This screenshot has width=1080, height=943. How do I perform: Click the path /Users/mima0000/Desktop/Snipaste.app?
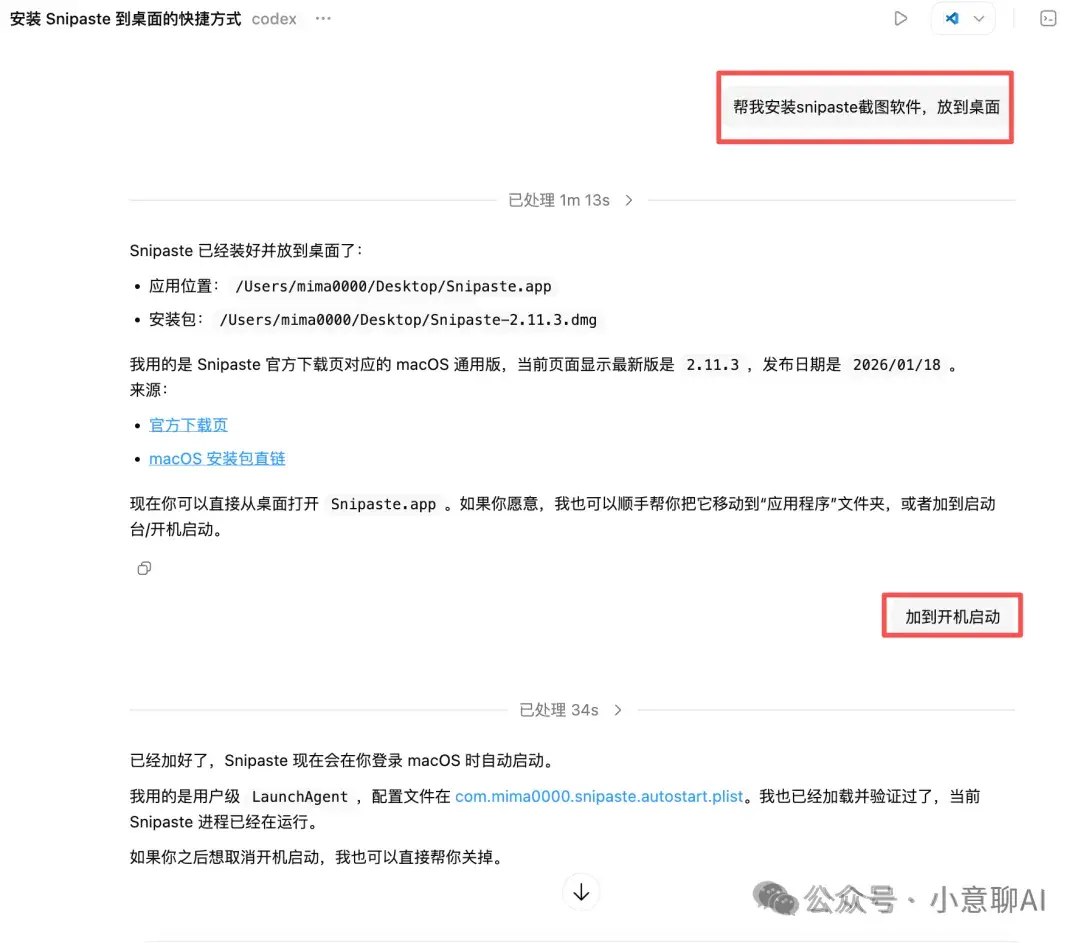[x=393, y=287]
